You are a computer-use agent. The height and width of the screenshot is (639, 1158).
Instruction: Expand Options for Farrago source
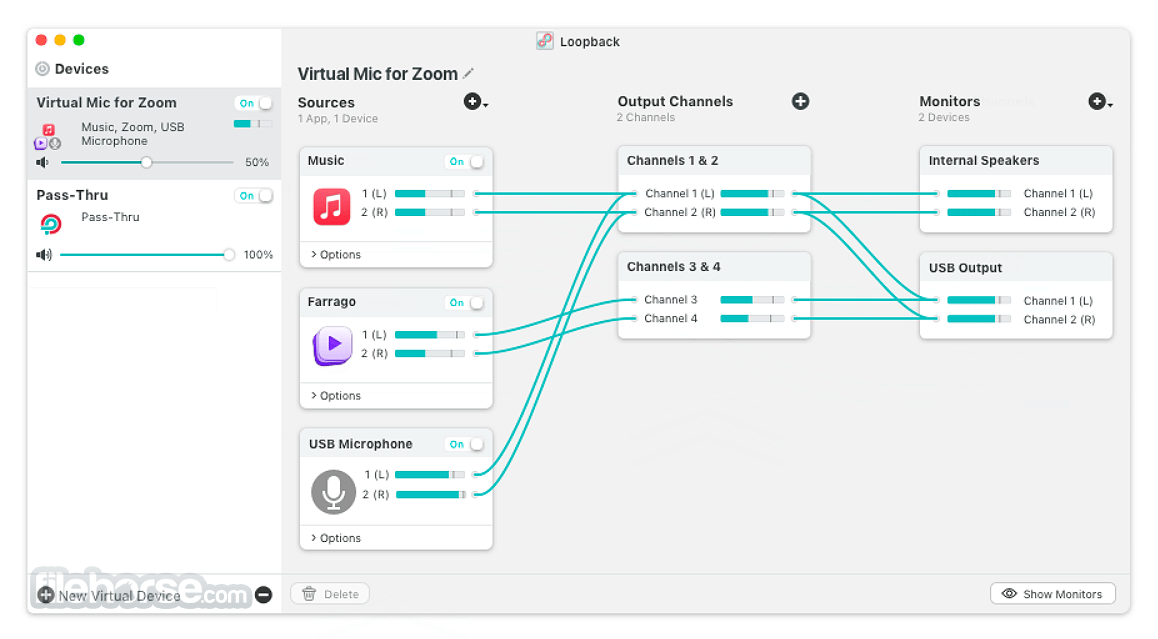[336, 395]
